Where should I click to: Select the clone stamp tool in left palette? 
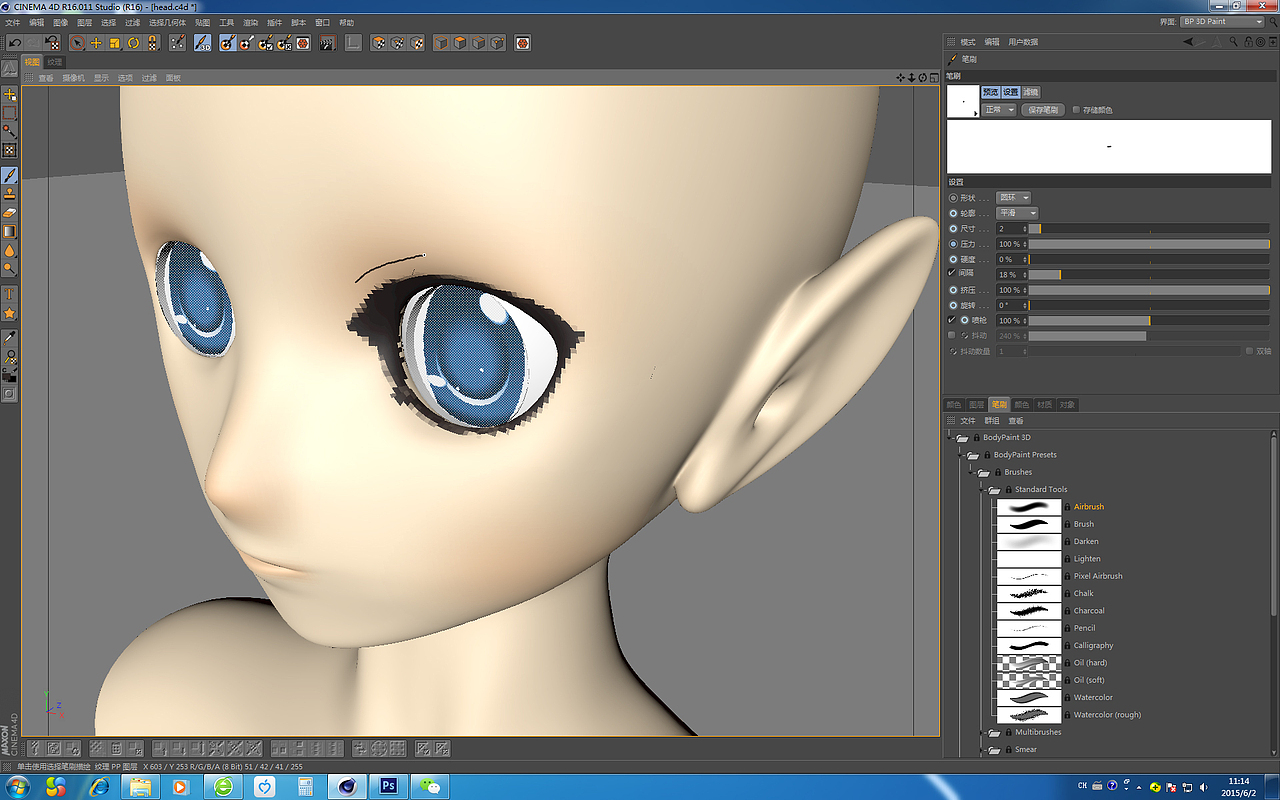tap(10, 194)
